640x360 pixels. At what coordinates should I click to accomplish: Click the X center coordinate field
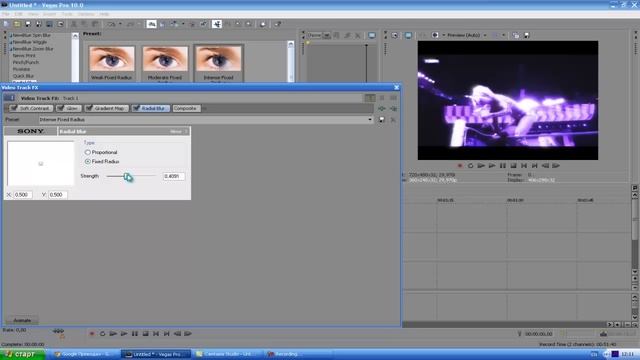click(22, 195)
